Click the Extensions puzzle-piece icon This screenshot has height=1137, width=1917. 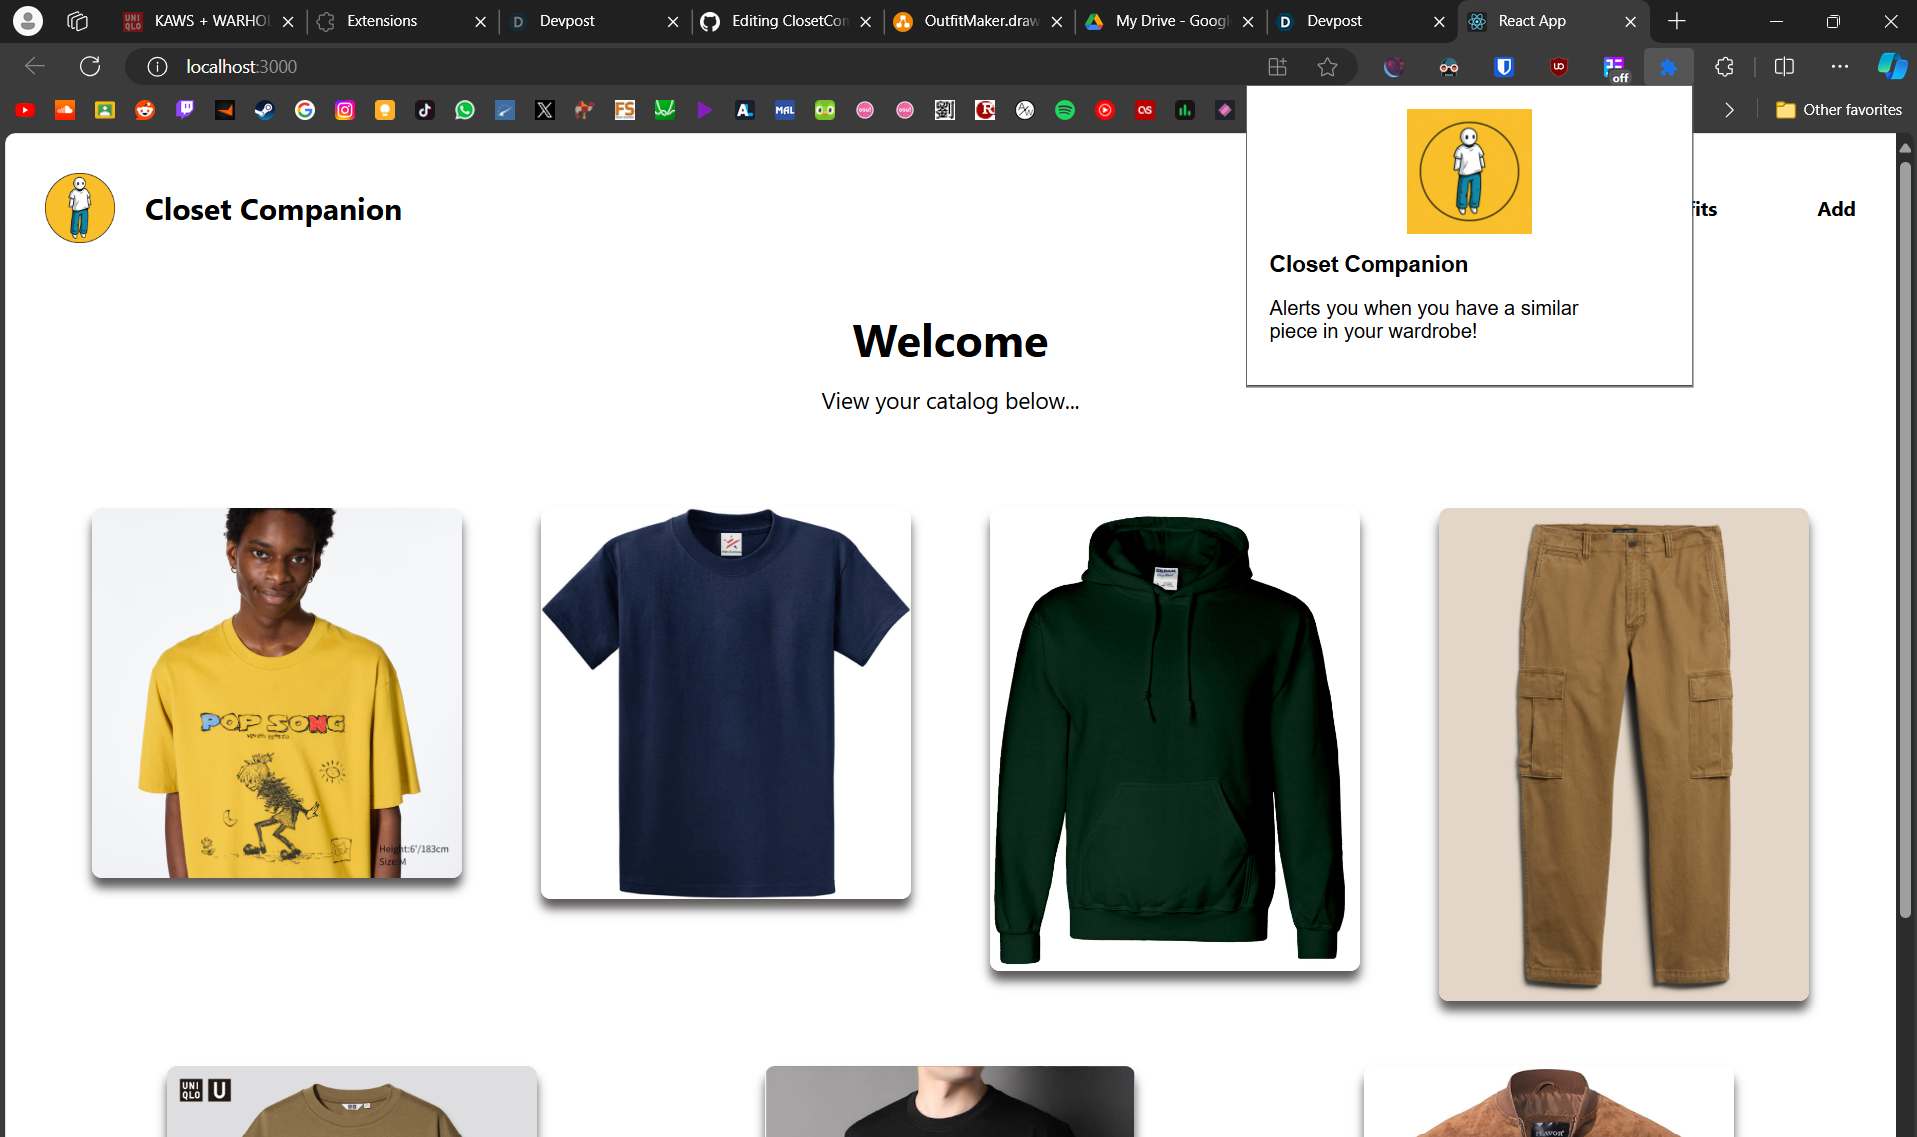coord(1724,66)
